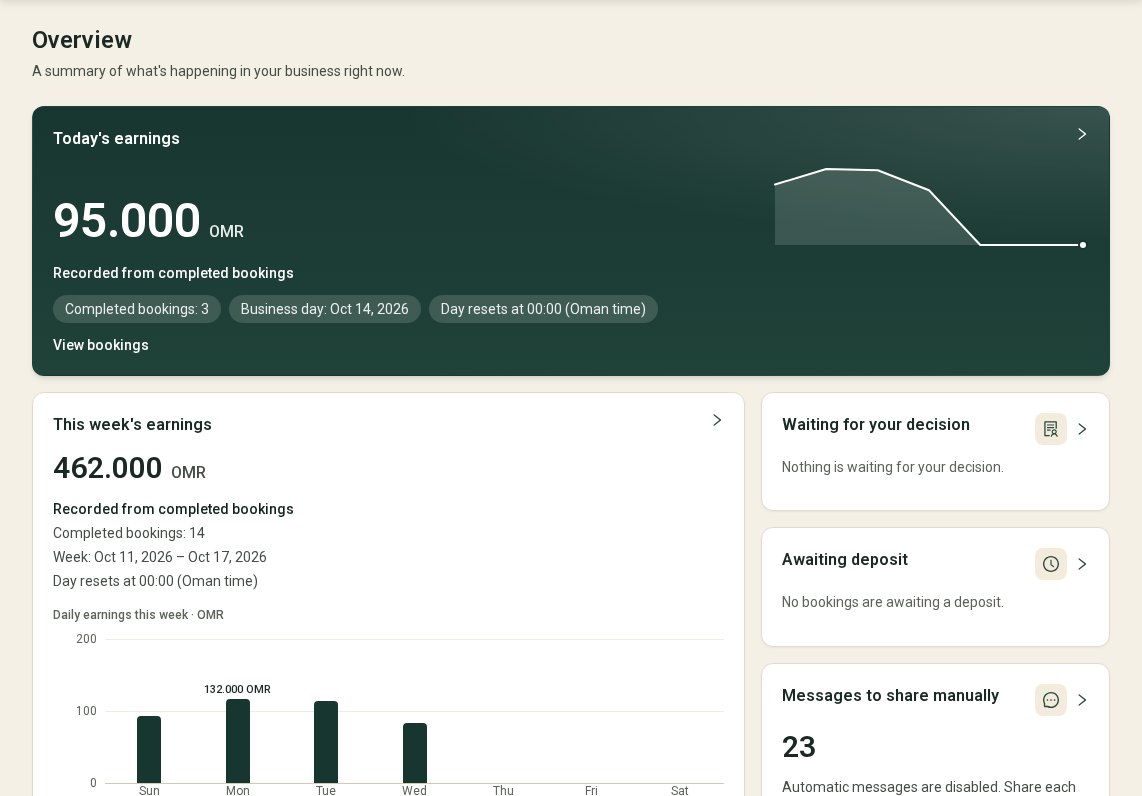Click the Fri label on chart axis
The image size is (1142, 796).
tap(591, 790)
